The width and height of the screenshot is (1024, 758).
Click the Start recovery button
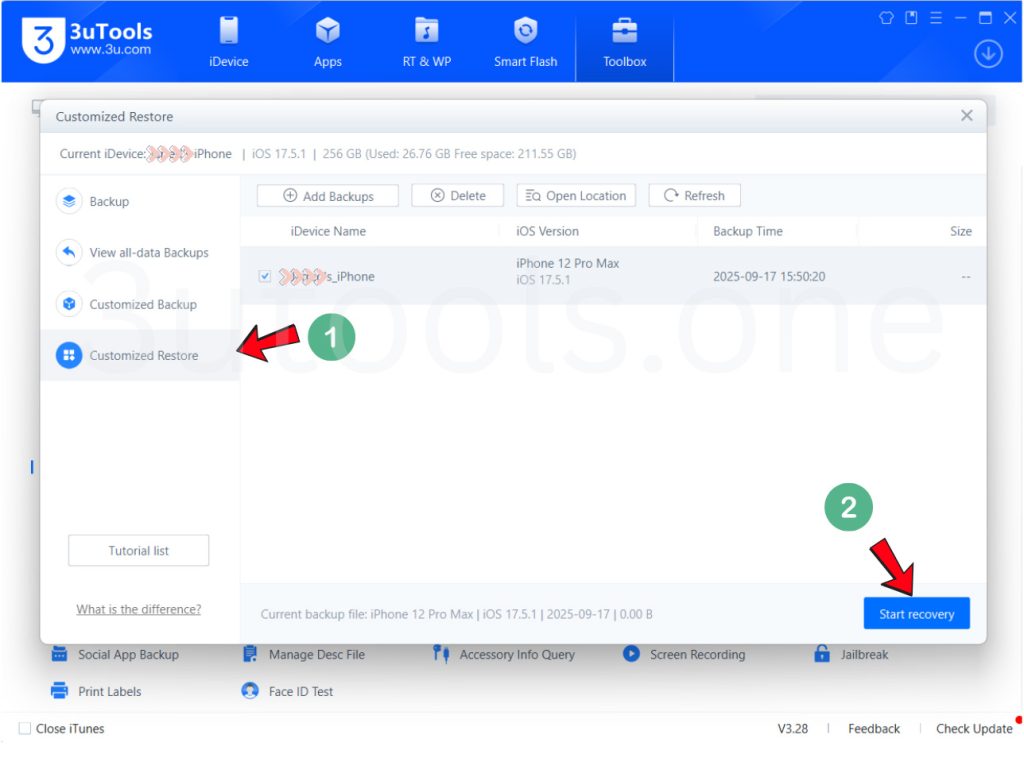(x=916, y=614)
